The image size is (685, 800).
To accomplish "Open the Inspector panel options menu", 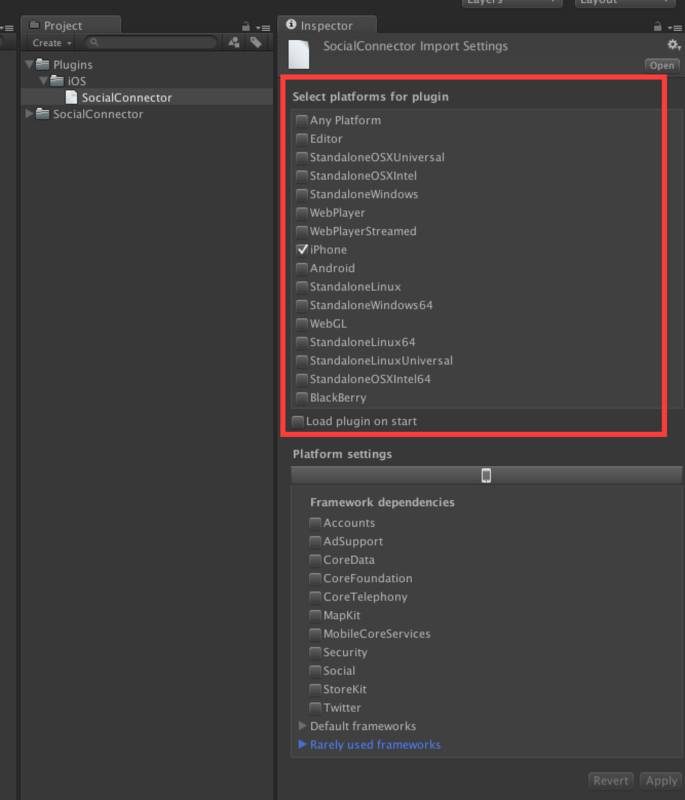I will [675, 28].
